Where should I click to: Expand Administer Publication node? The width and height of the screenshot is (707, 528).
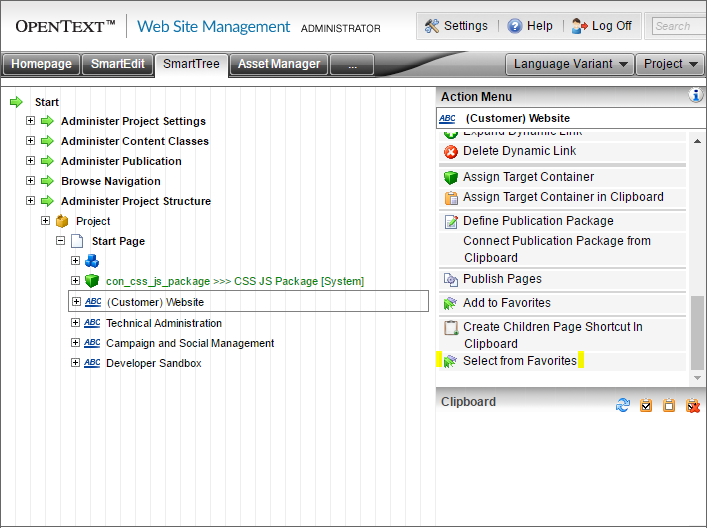click(x=30, y=160)
